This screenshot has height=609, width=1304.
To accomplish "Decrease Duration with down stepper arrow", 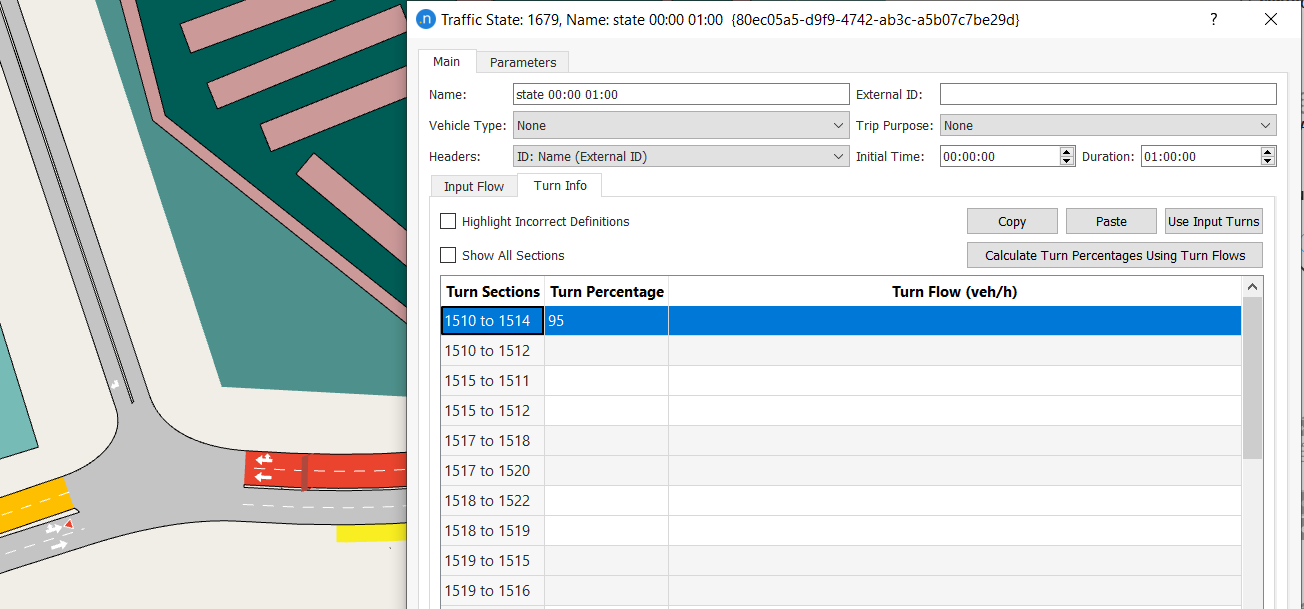I will point(1268,161).
